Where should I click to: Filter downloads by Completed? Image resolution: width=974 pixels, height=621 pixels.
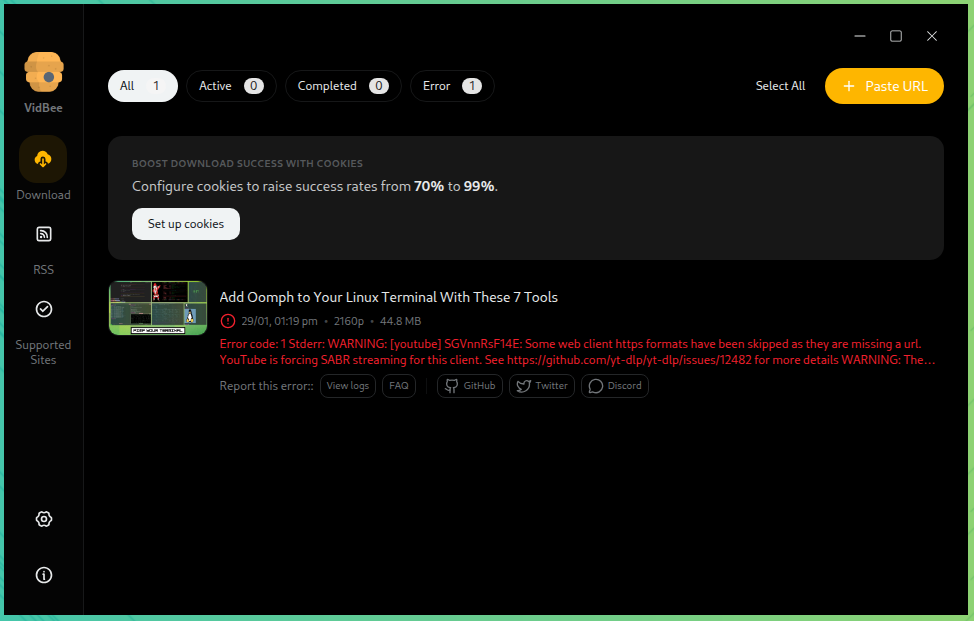[x=343, y=86]
